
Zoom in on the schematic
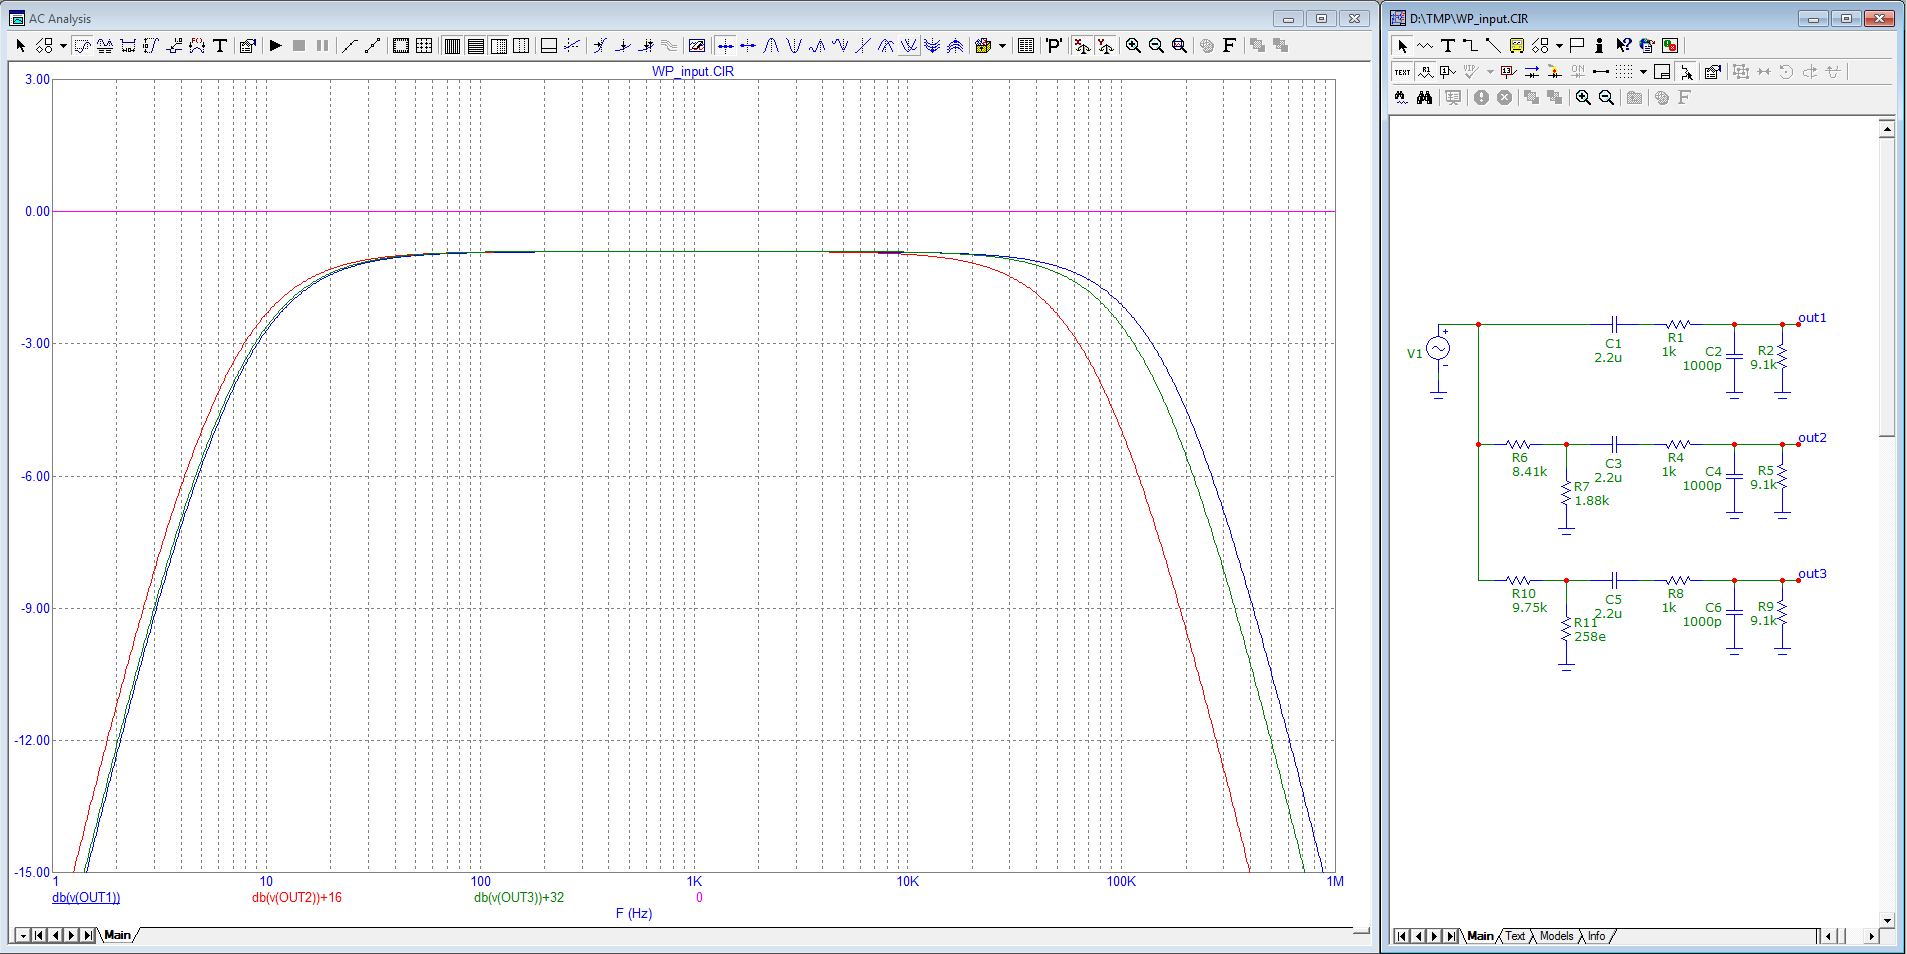tap(1583, 97)
